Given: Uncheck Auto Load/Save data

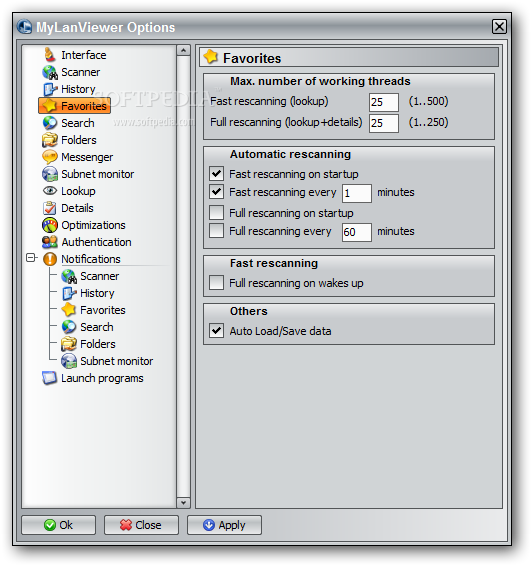Looking at the screenshot, I should pyautogui.click(x=216, y=331).
